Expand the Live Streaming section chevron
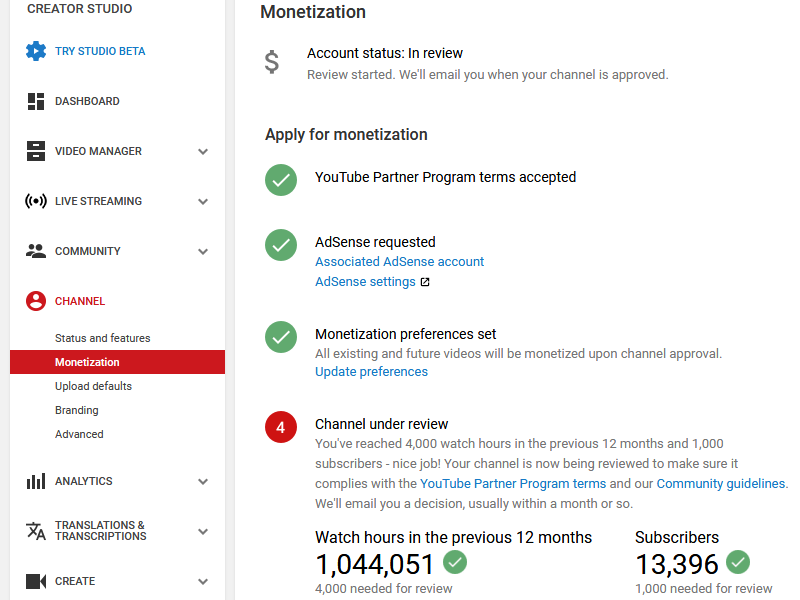 pos(203,202)
